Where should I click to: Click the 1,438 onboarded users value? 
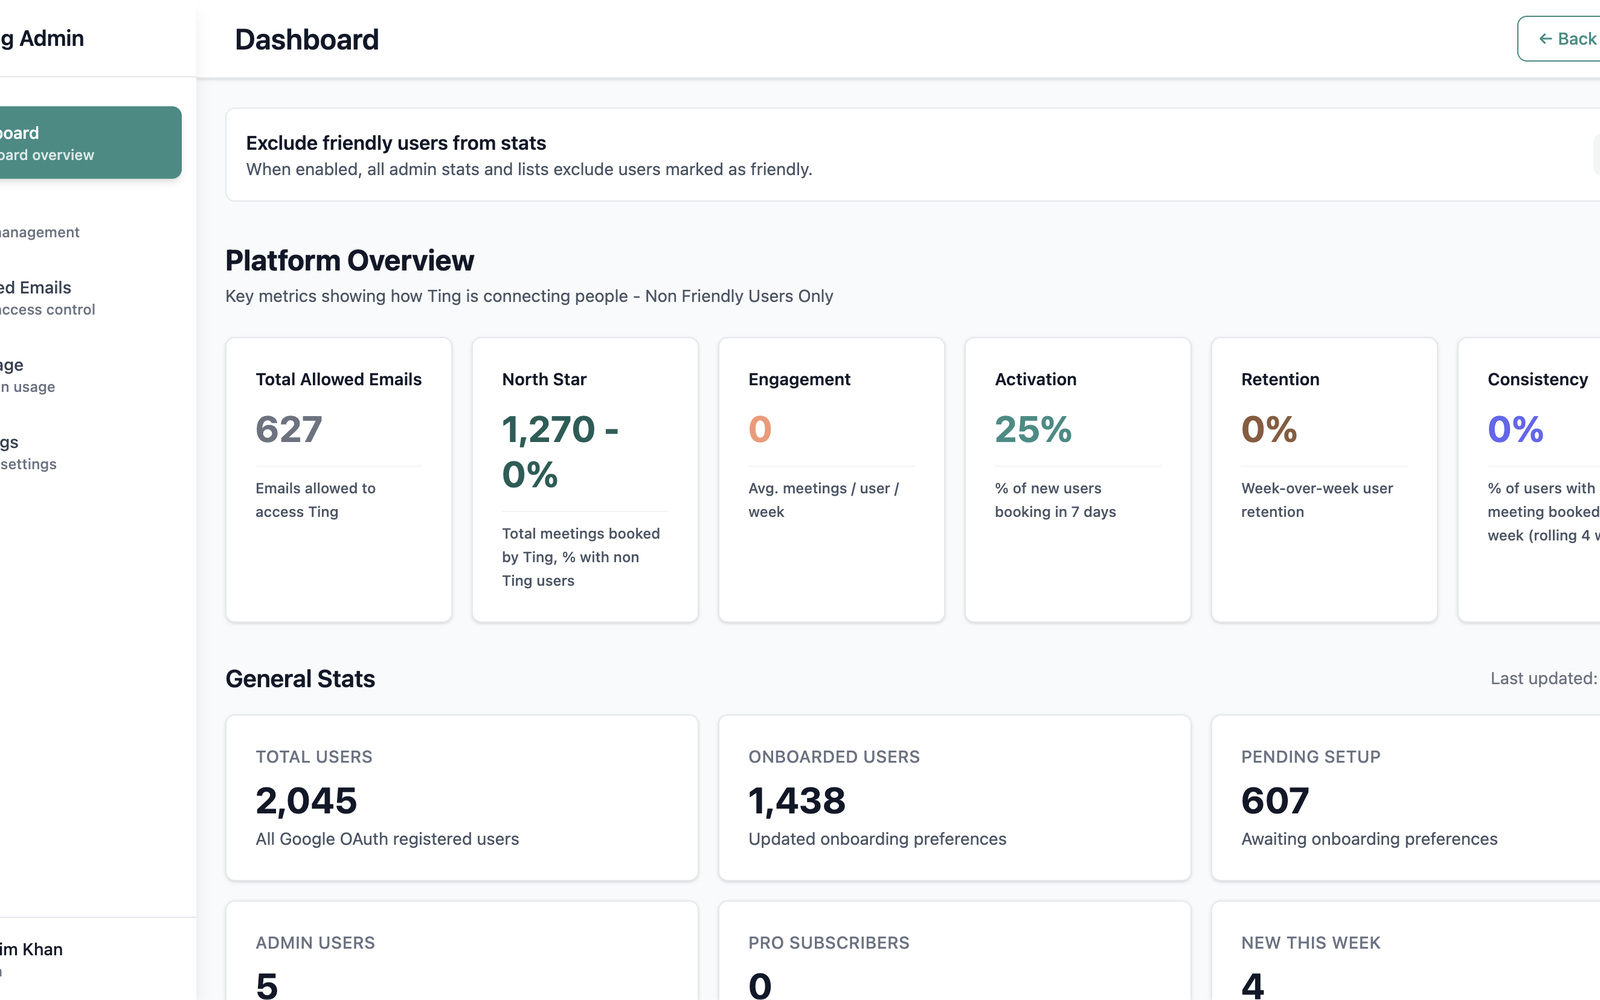[797, 801]
